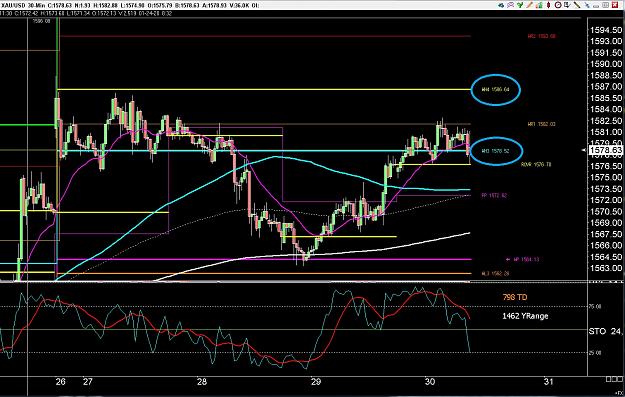Click the XAU/USD 30-Min title text
Viewport: 625px width, 397px height.
point(23,5)
